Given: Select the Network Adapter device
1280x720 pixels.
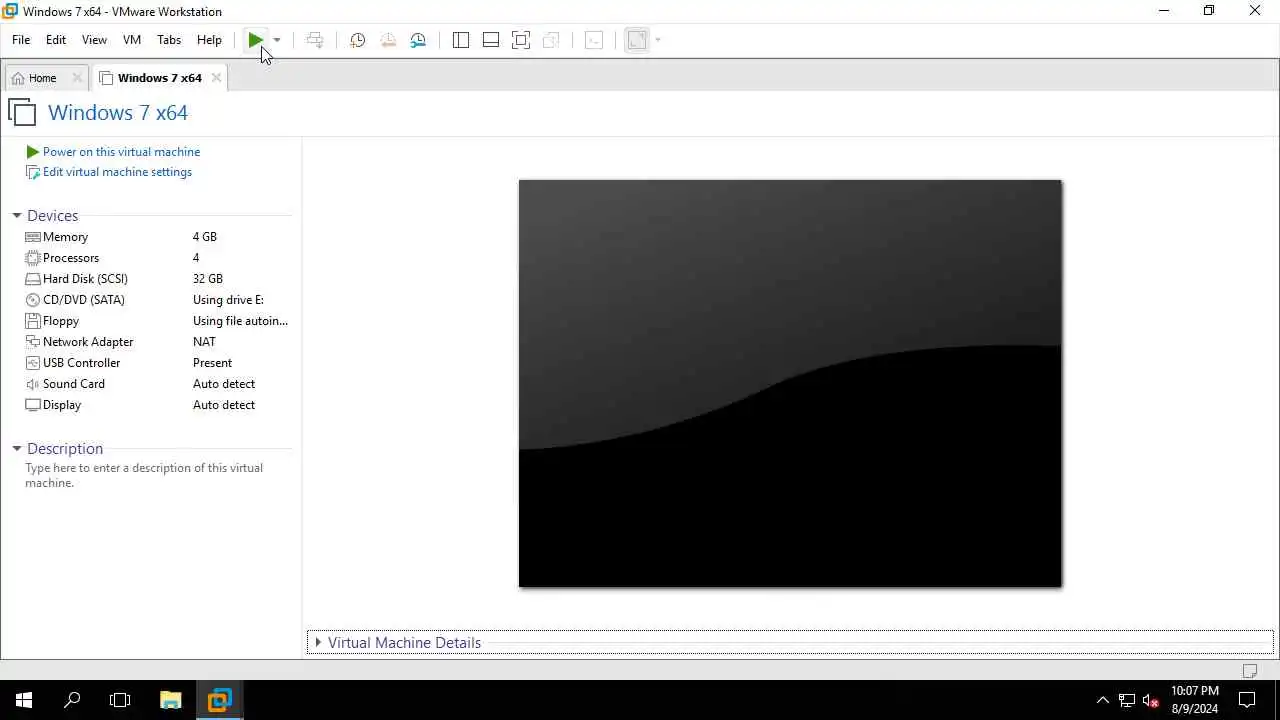Looking at the screenshot, I should (157, 342).
